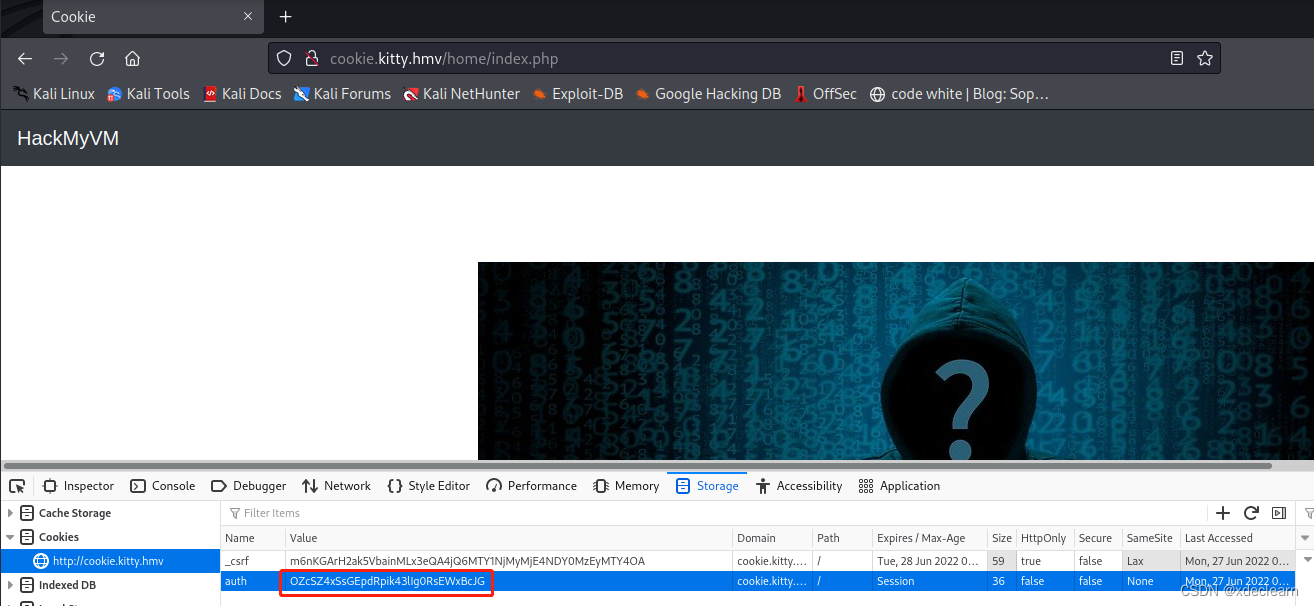The height and width of the screenshot is (606, 1314).
Task: Sort cookies by the Secure column
Action: pyautogui.click(x=1097, y=538)
